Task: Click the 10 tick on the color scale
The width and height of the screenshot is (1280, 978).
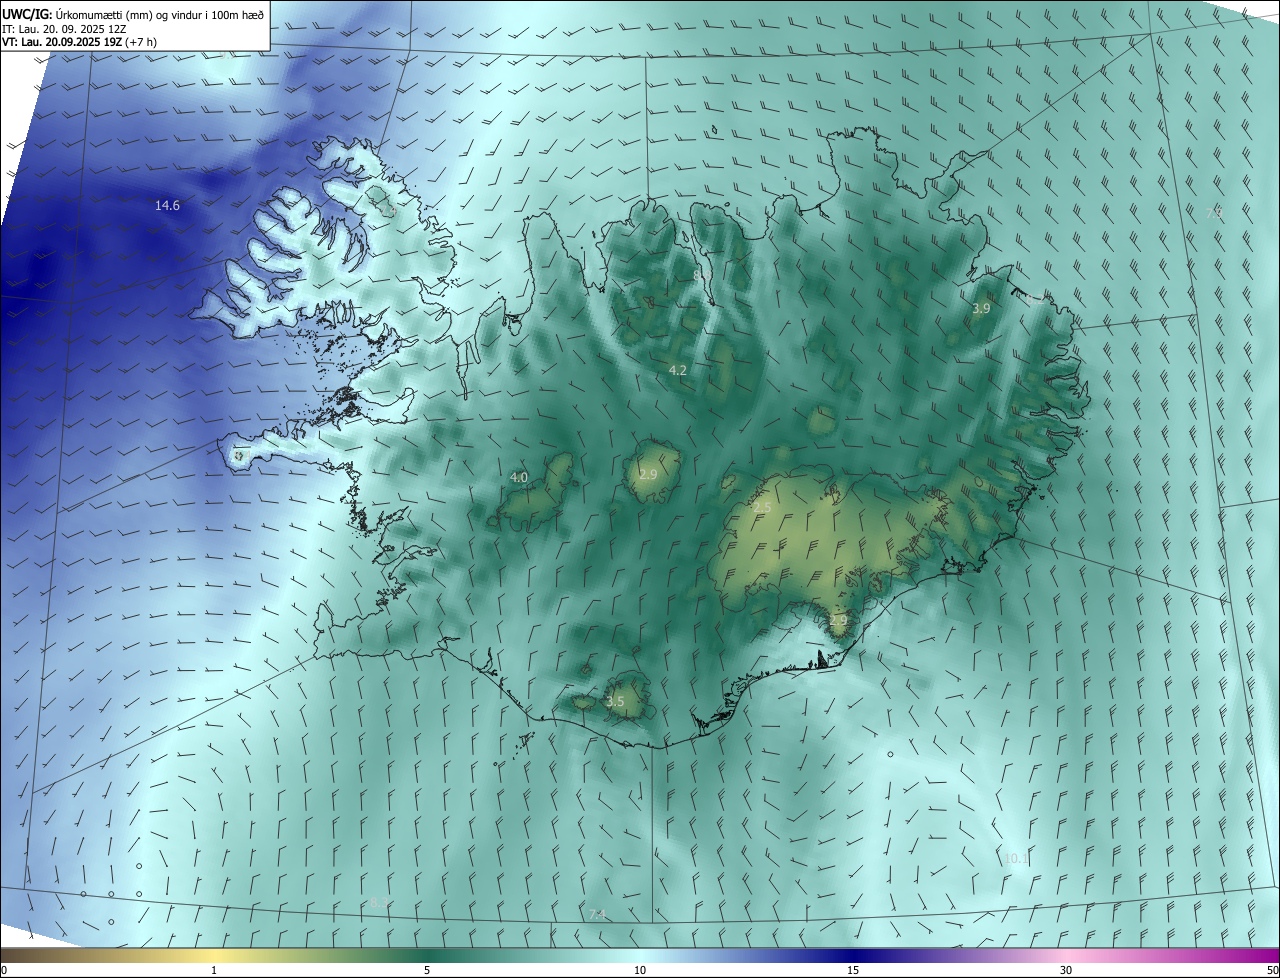Action: (x=640, y=970)
